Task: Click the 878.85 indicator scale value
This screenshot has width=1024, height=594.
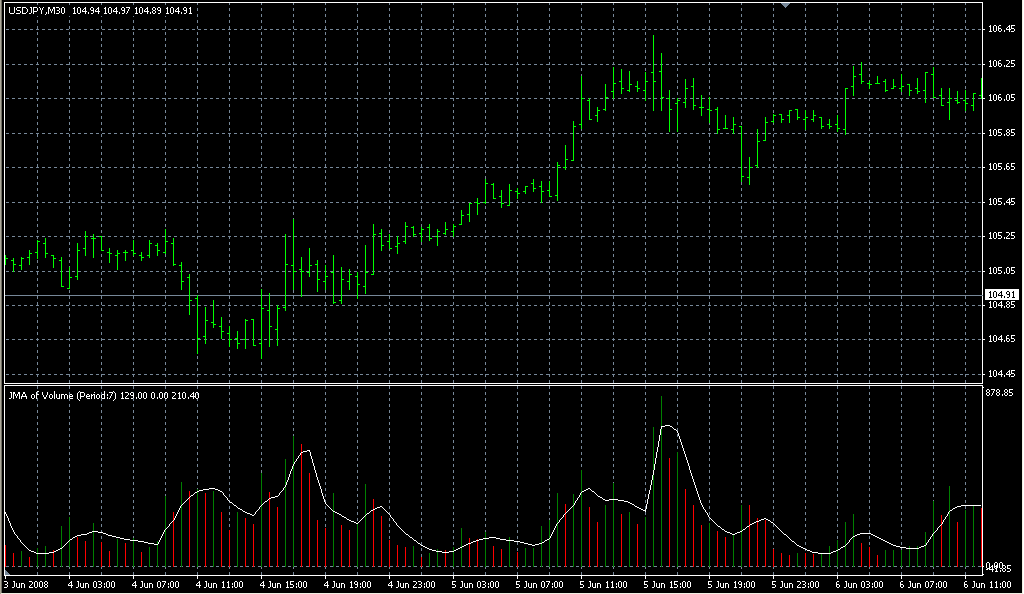Action: tap(1001, 394)
